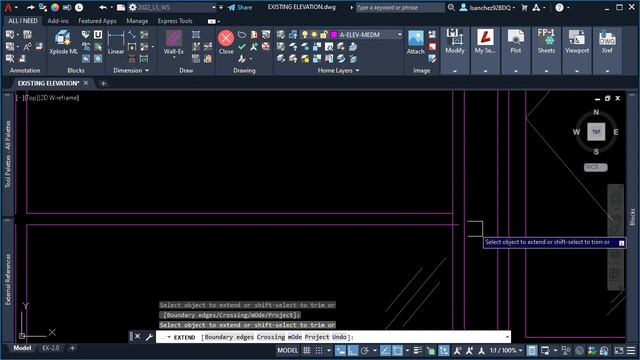
Task: Toggle MODEL space button in status bar
Action: click(x=288, y=351)
